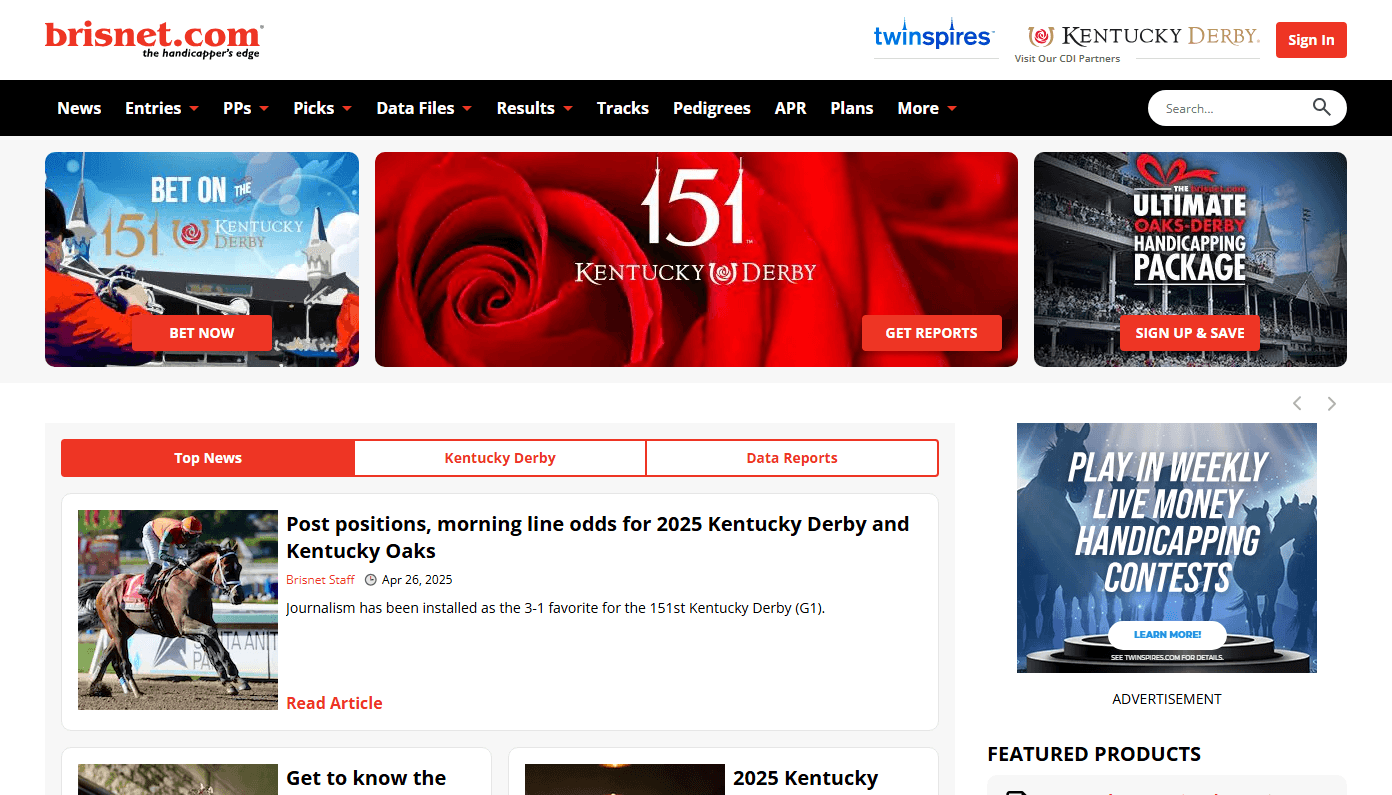Open the weekly handicapping contests advertisement
Viewport: 1392px width, 795px height.
pos(1167,548)
